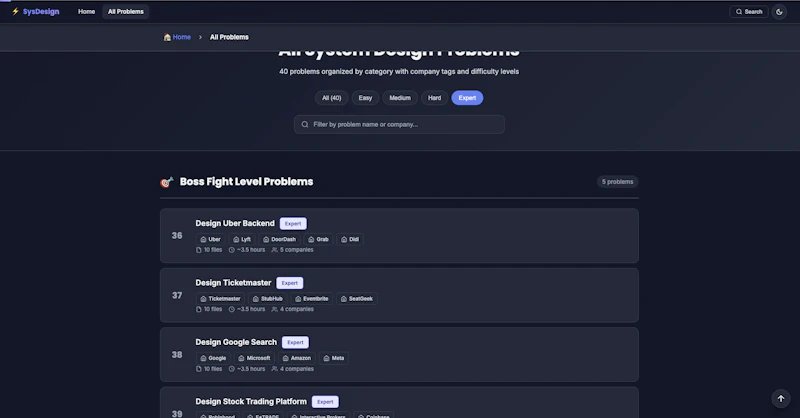The image size is (800, 418).
Task: Click the Ticketmaster company tag
Action: pos(220,299)
